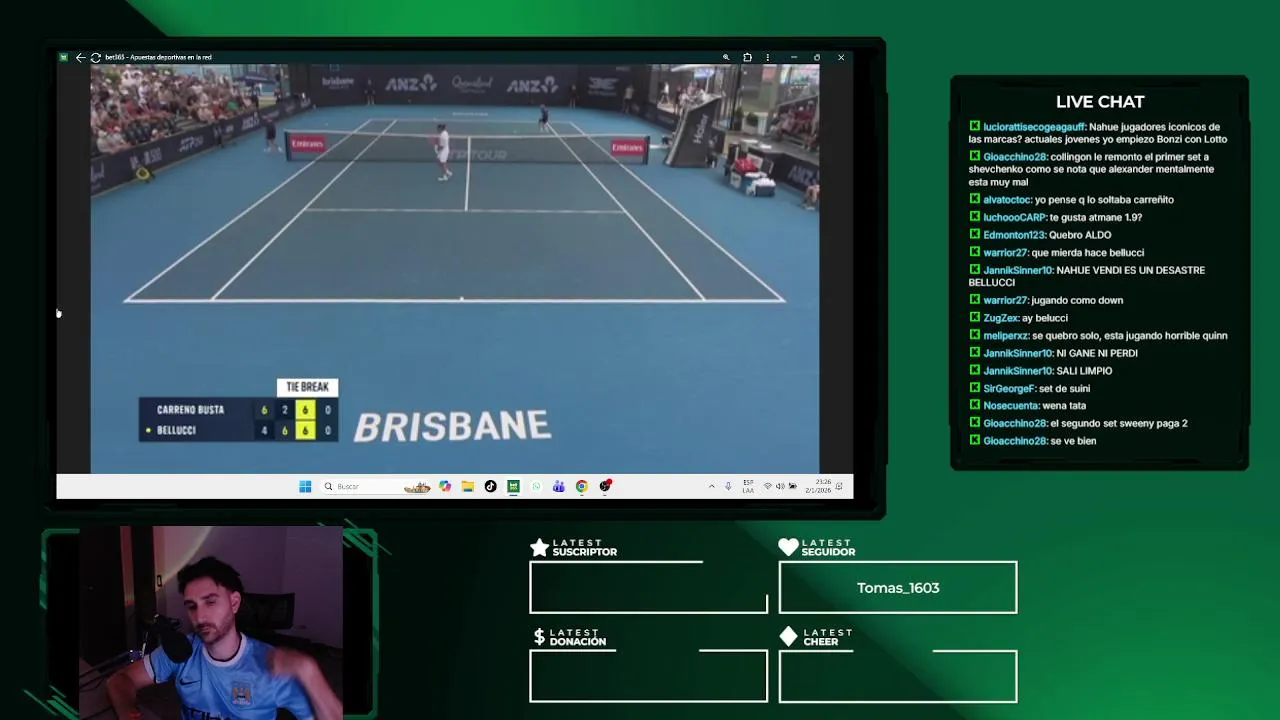Click chat username ZugZex
The image size is (1280, 720).
[x=1000, y=318]
